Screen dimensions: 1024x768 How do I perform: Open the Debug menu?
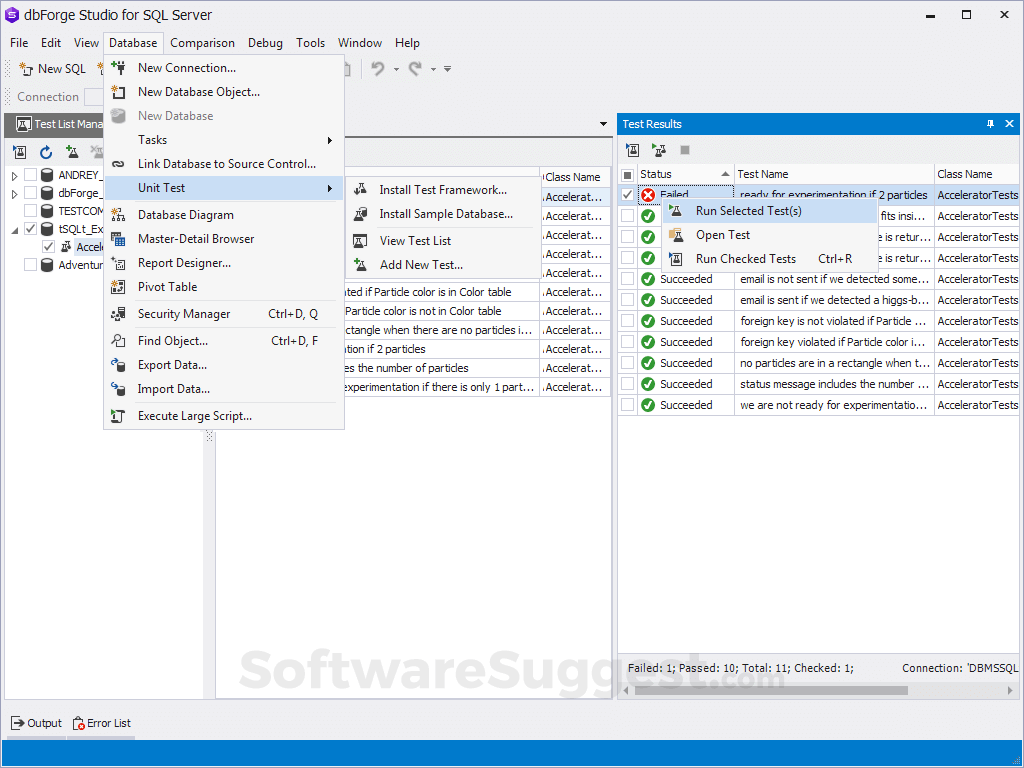265,43
